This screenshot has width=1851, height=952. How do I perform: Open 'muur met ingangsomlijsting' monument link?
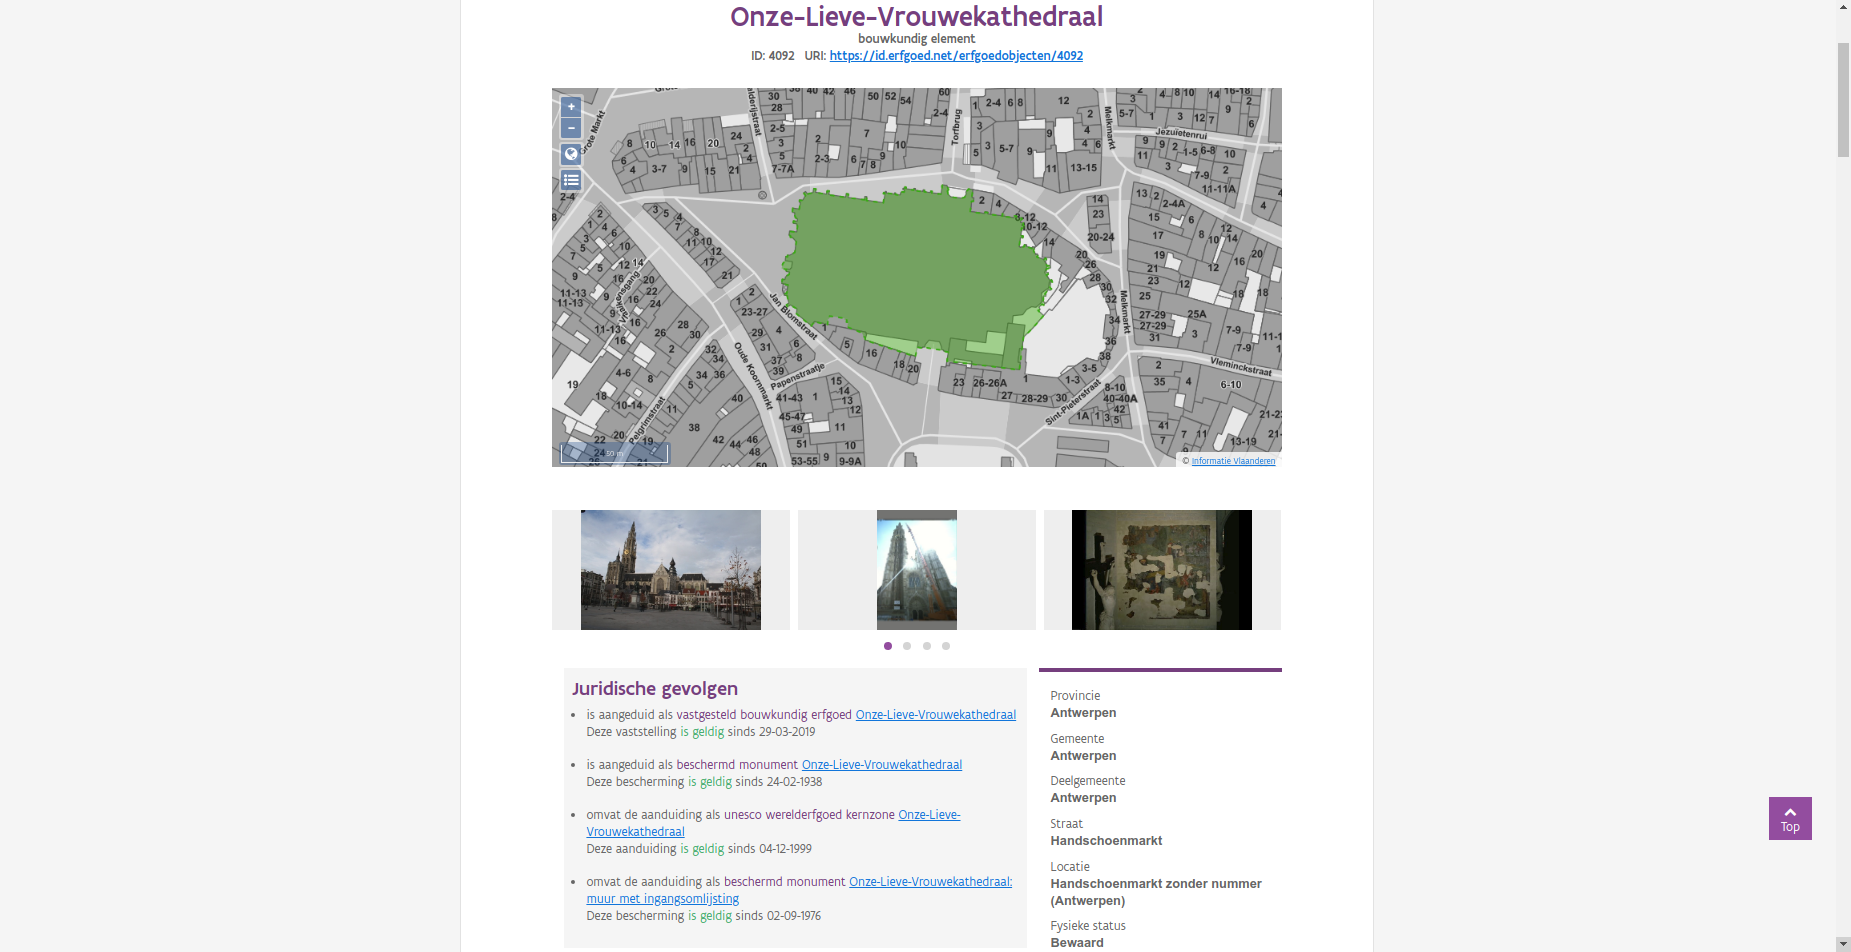799,890
